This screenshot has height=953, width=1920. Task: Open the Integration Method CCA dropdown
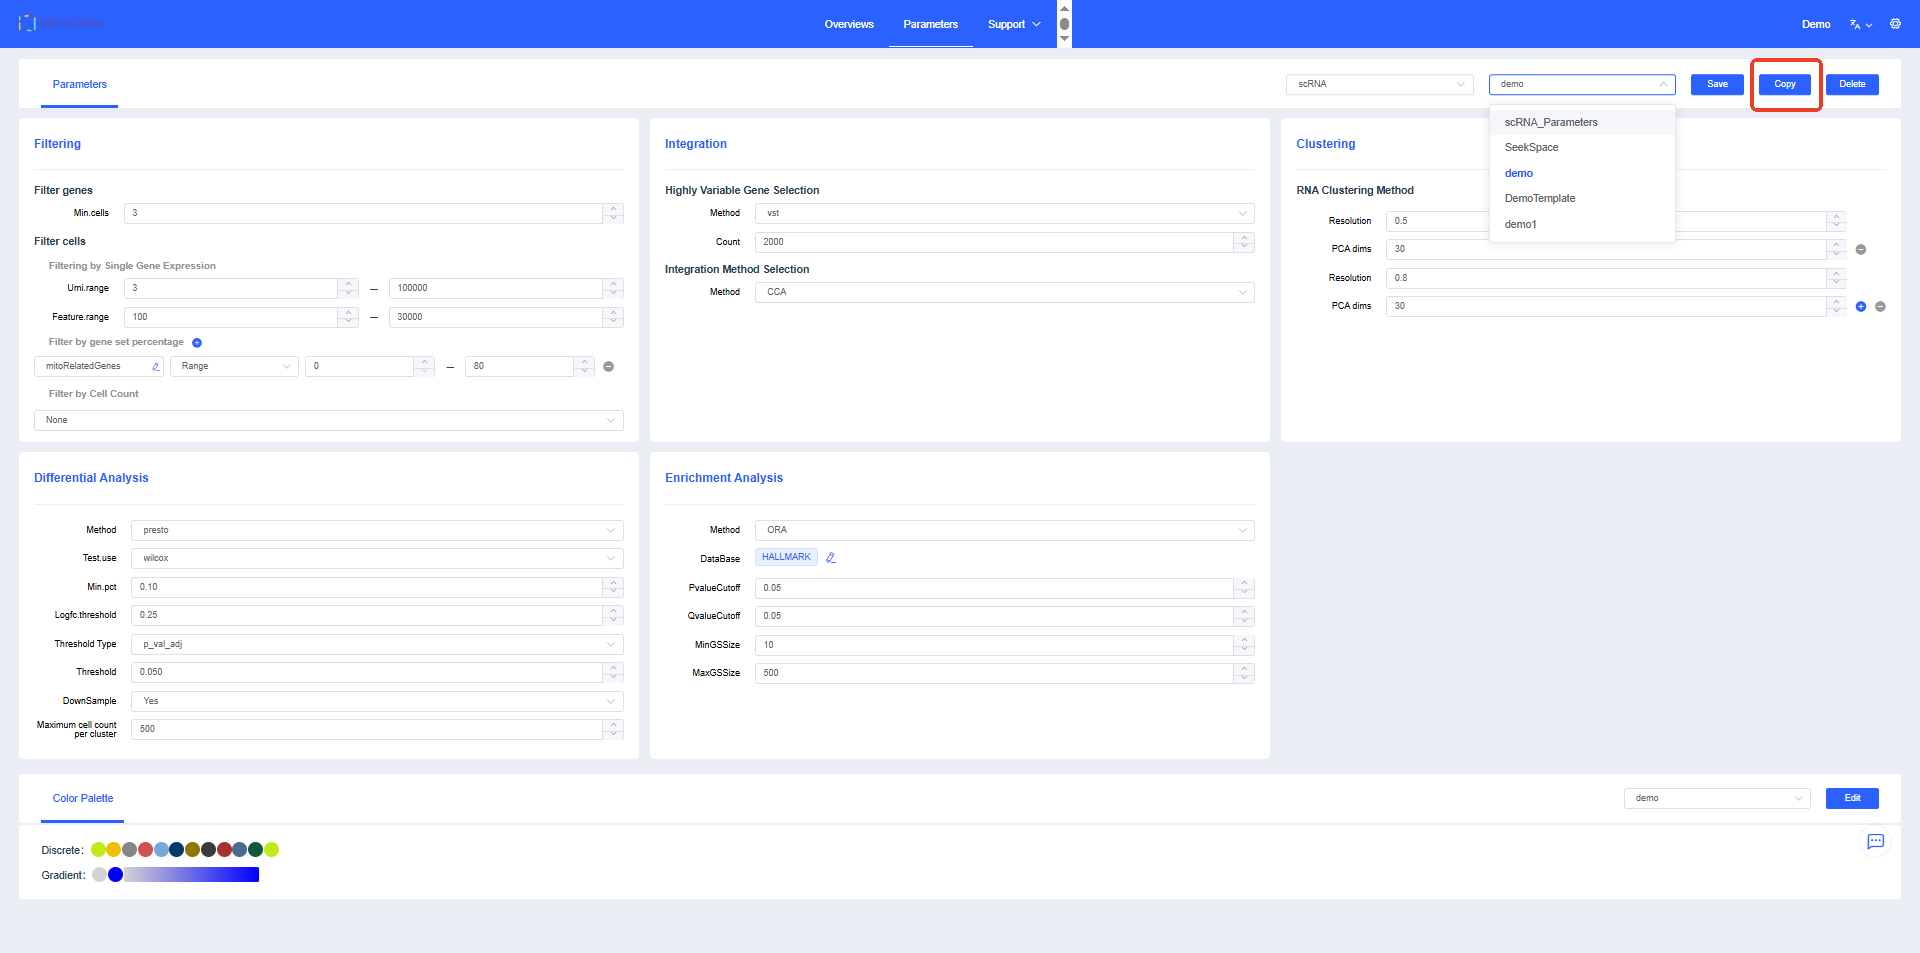[1004, 292]
